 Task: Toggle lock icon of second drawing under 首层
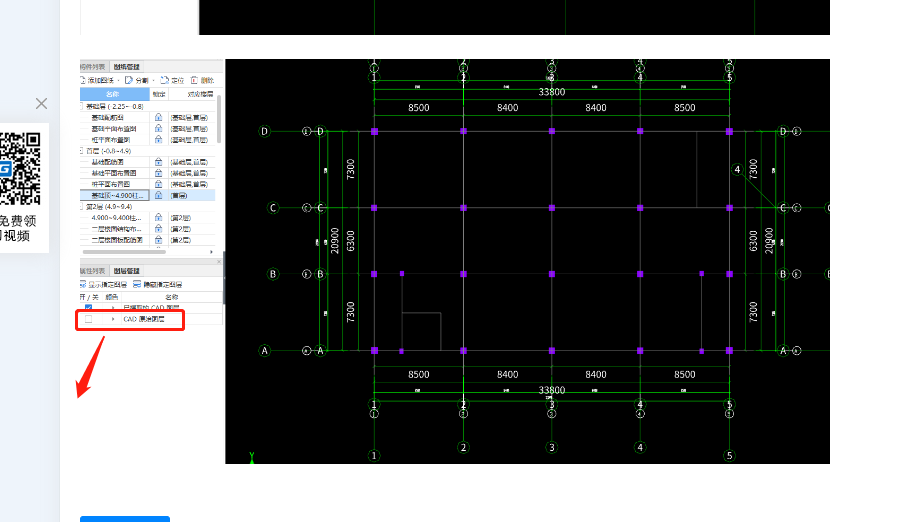pyautogui.click(x=159, y=173)
